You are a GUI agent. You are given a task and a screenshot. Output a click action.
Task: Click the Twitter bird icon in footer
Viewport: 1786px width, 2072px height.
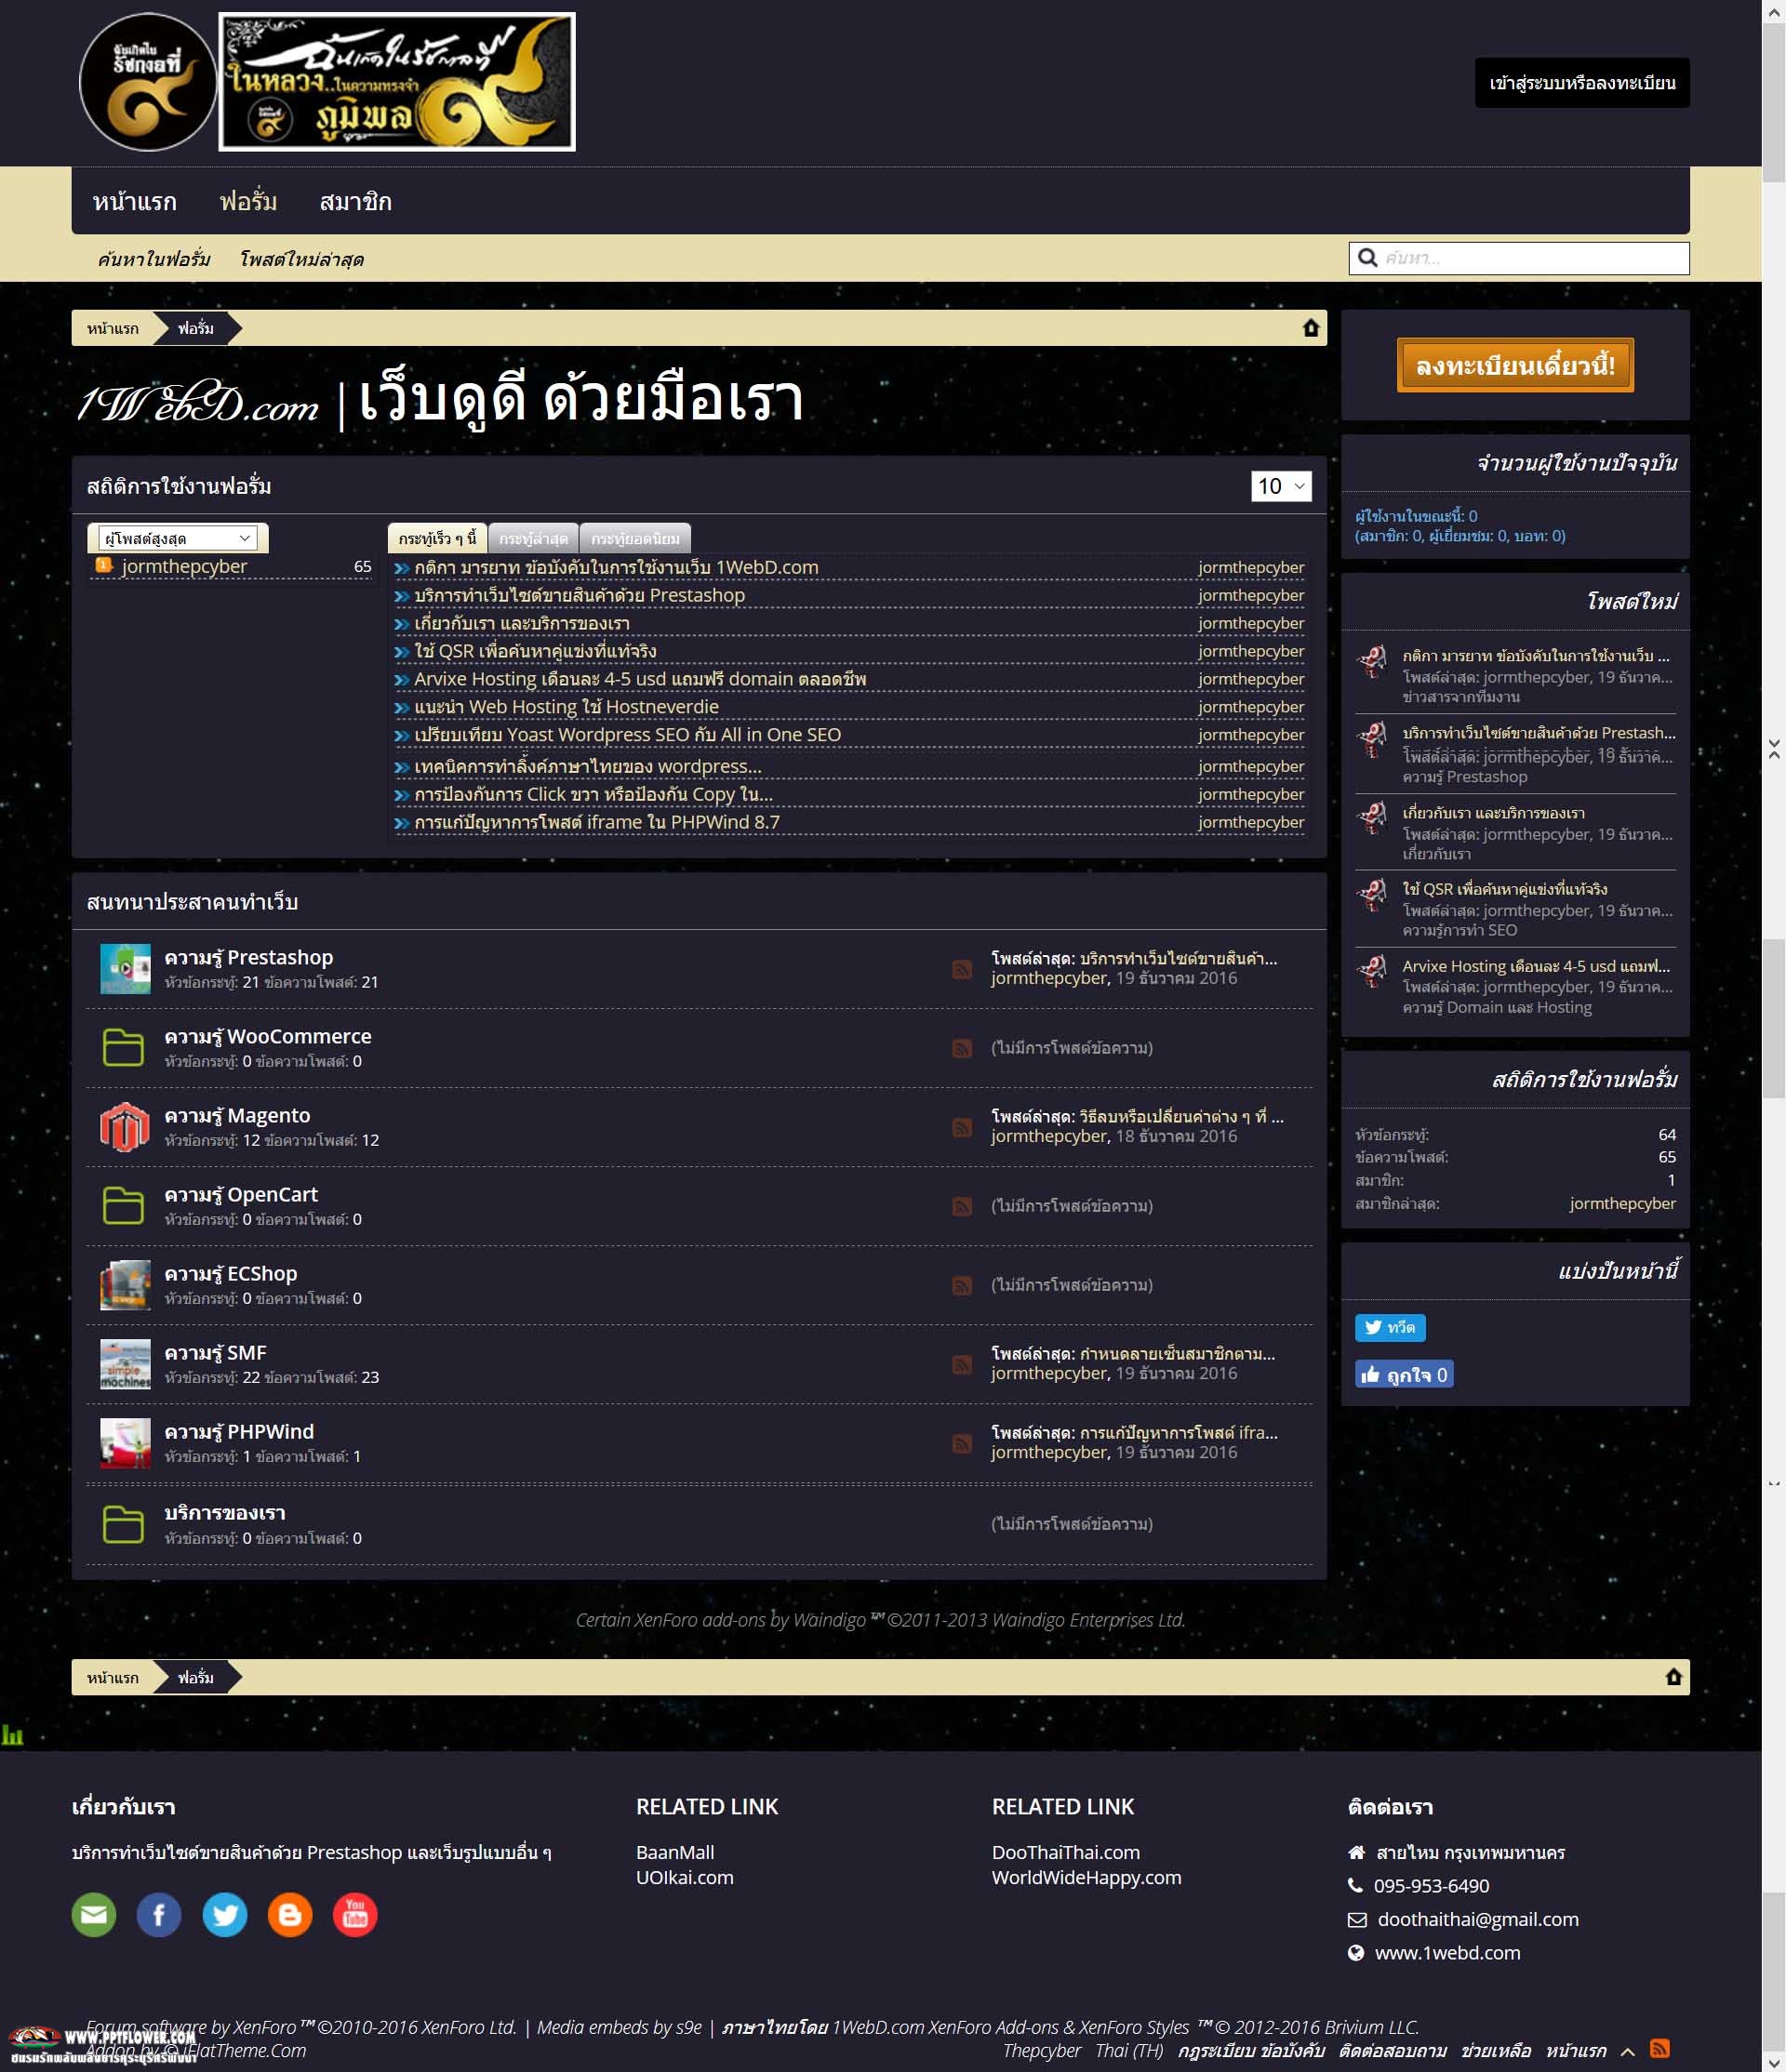[224, 1914]
